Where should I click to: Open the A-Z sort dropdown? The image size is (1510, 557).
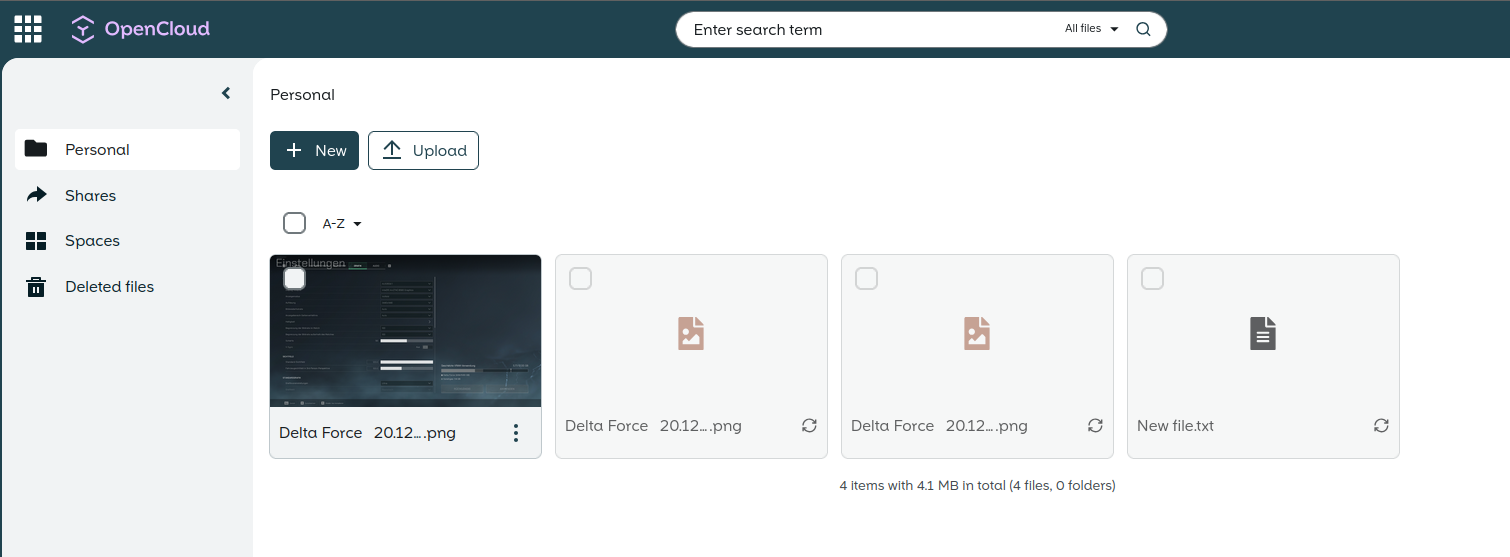tap(341, 224)
